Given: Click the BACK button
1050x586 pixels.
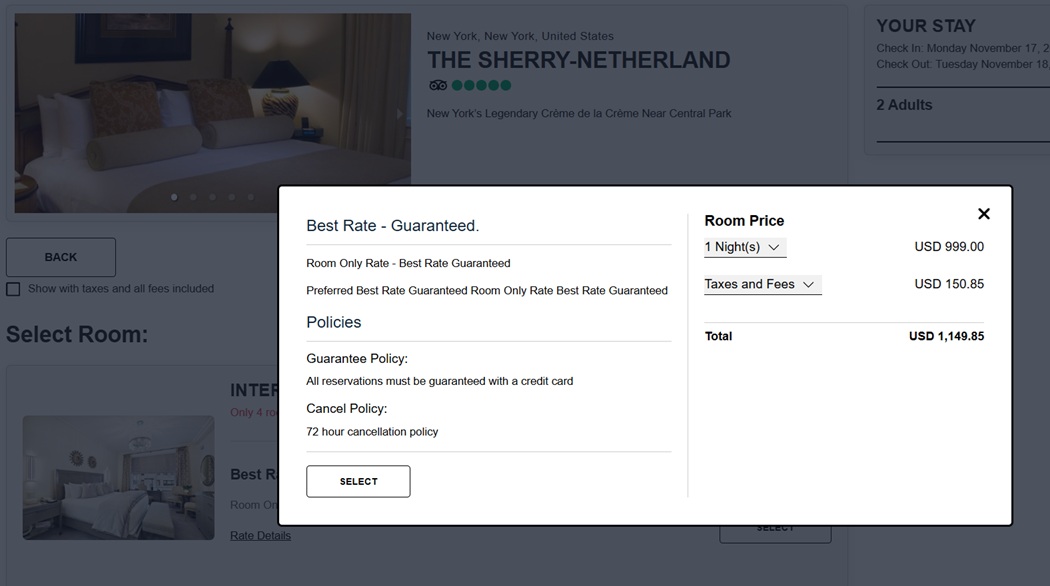Looking at the screenshot, I should (61, 257).
